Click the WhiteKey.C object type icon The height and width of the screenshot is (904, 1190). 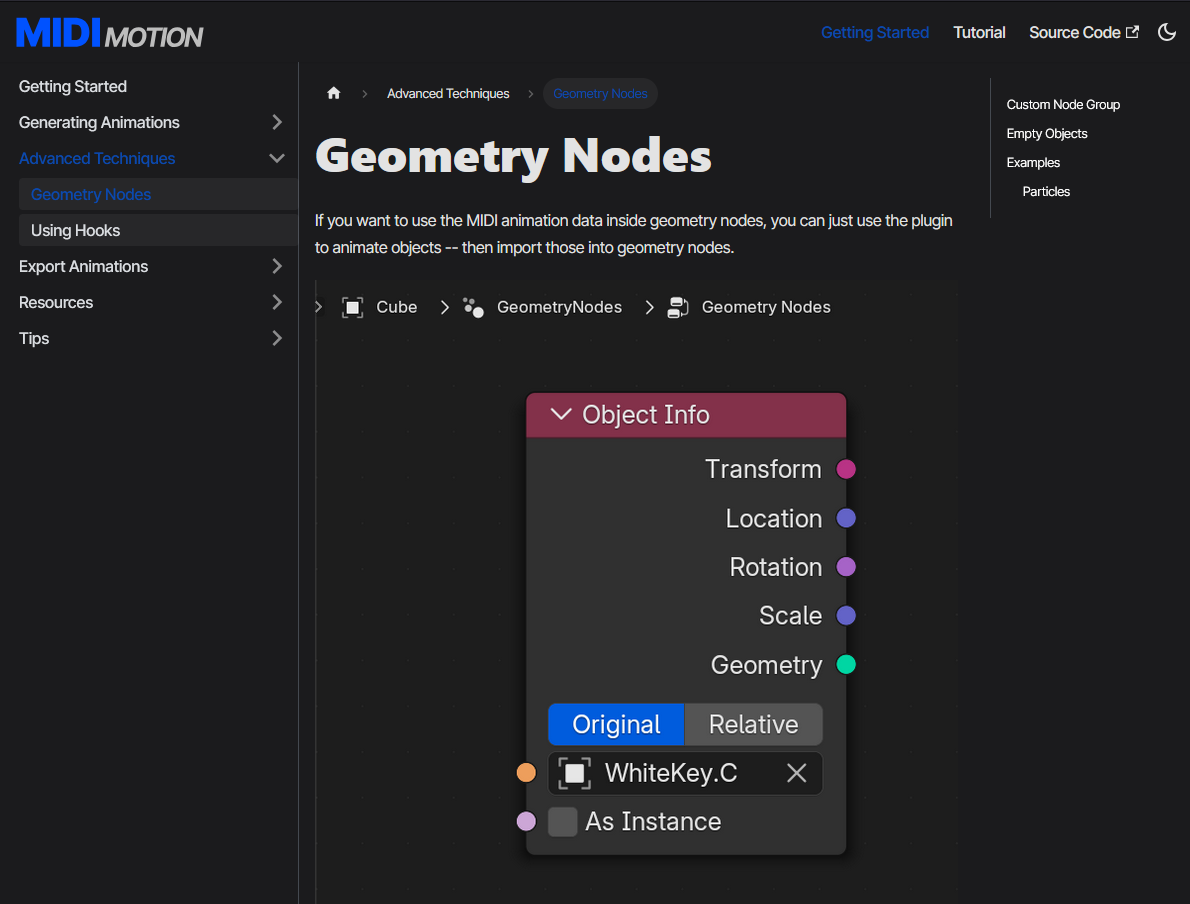(x=575, y=773)
